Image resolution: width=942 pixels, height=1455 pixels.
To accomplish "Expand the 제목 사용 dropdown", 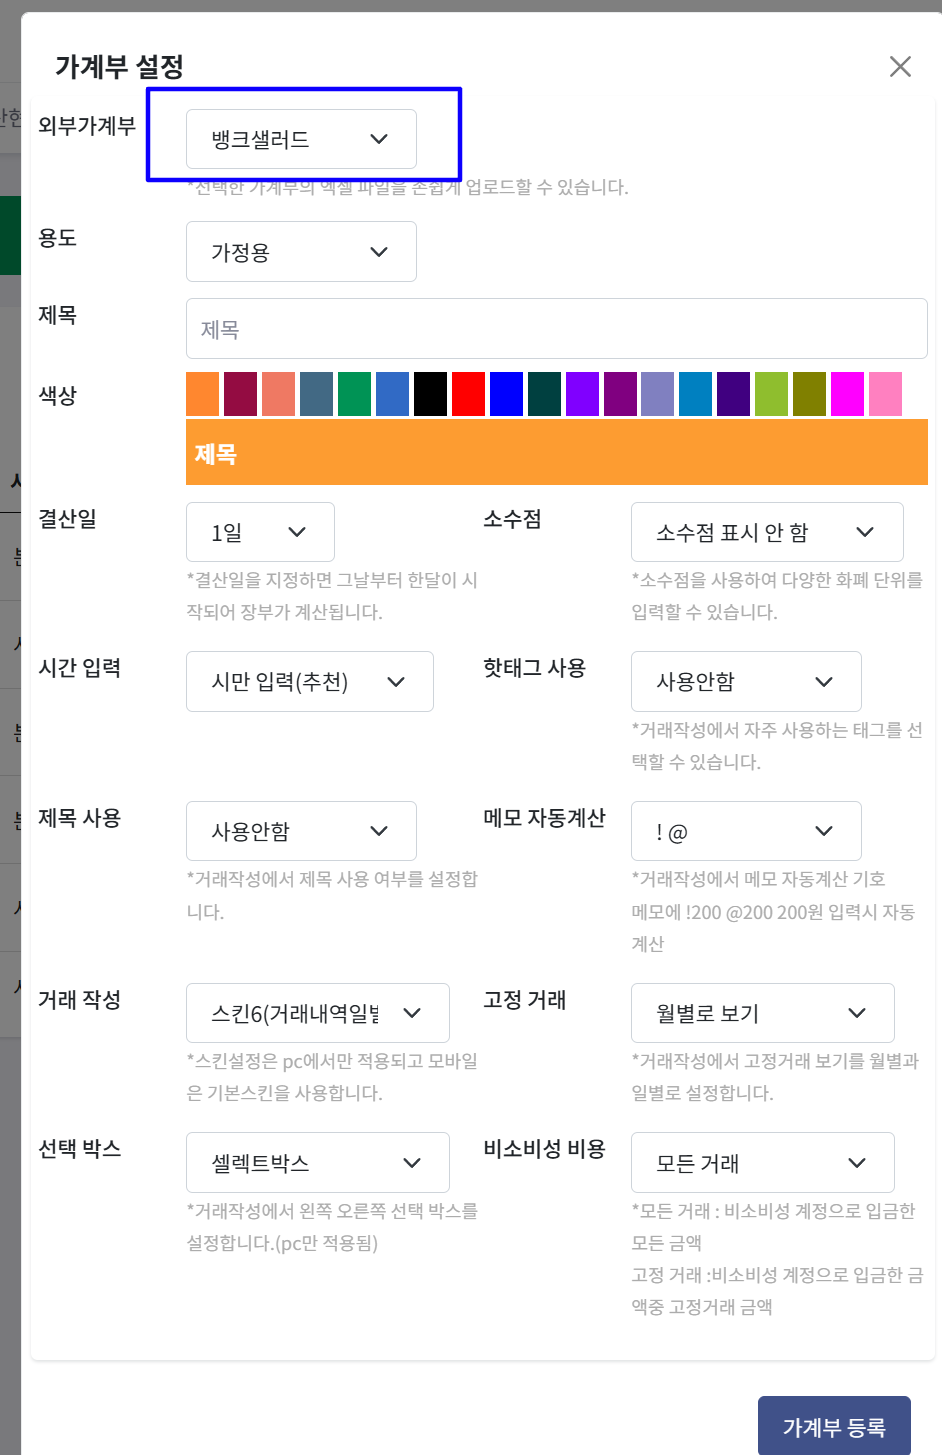I will click(x=301, y=831).
